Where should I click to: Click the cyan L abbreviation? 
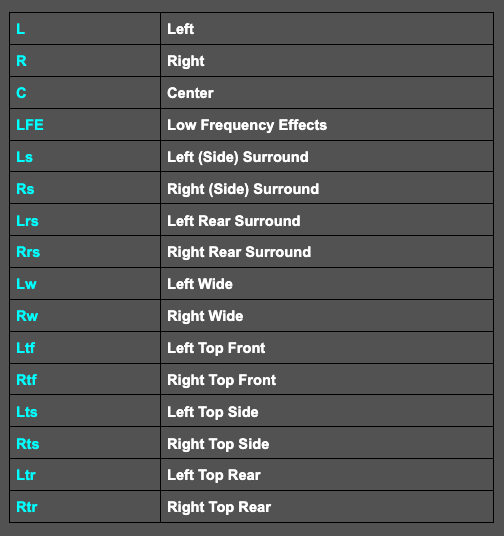[x=21, y=29]
